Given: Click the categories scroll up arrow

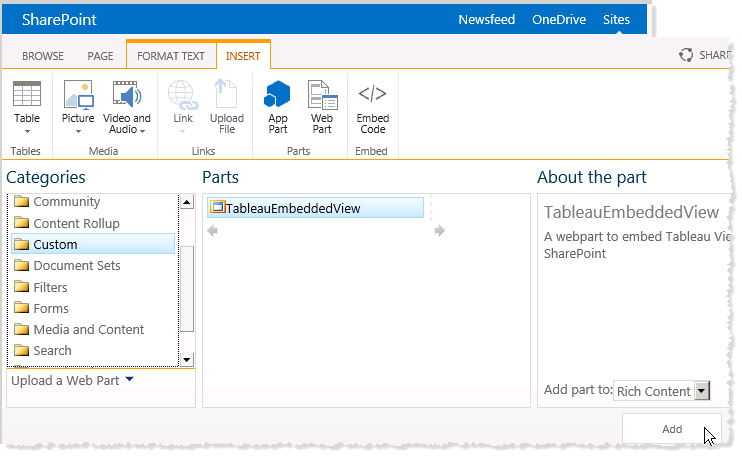Looking at the screenshot, I should coord(187,202).
